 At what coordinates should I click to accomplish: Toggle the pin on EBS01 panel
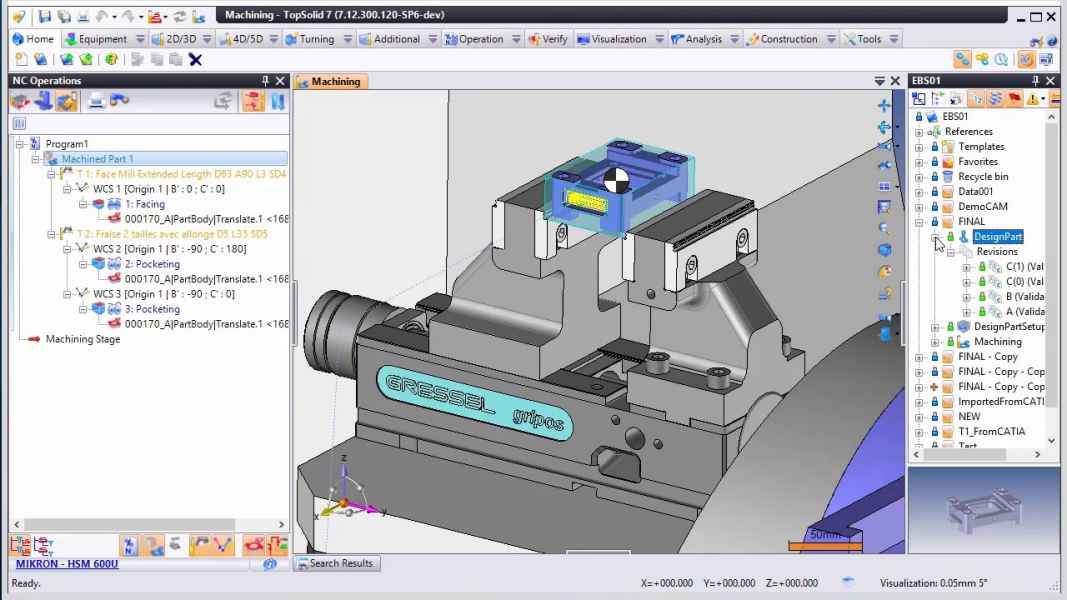1036,81
